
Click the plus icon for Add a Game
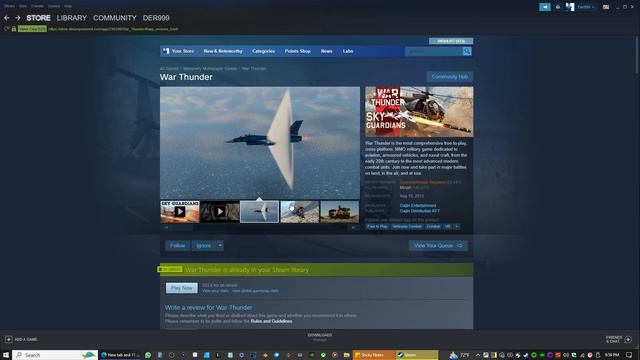(9, 339)
